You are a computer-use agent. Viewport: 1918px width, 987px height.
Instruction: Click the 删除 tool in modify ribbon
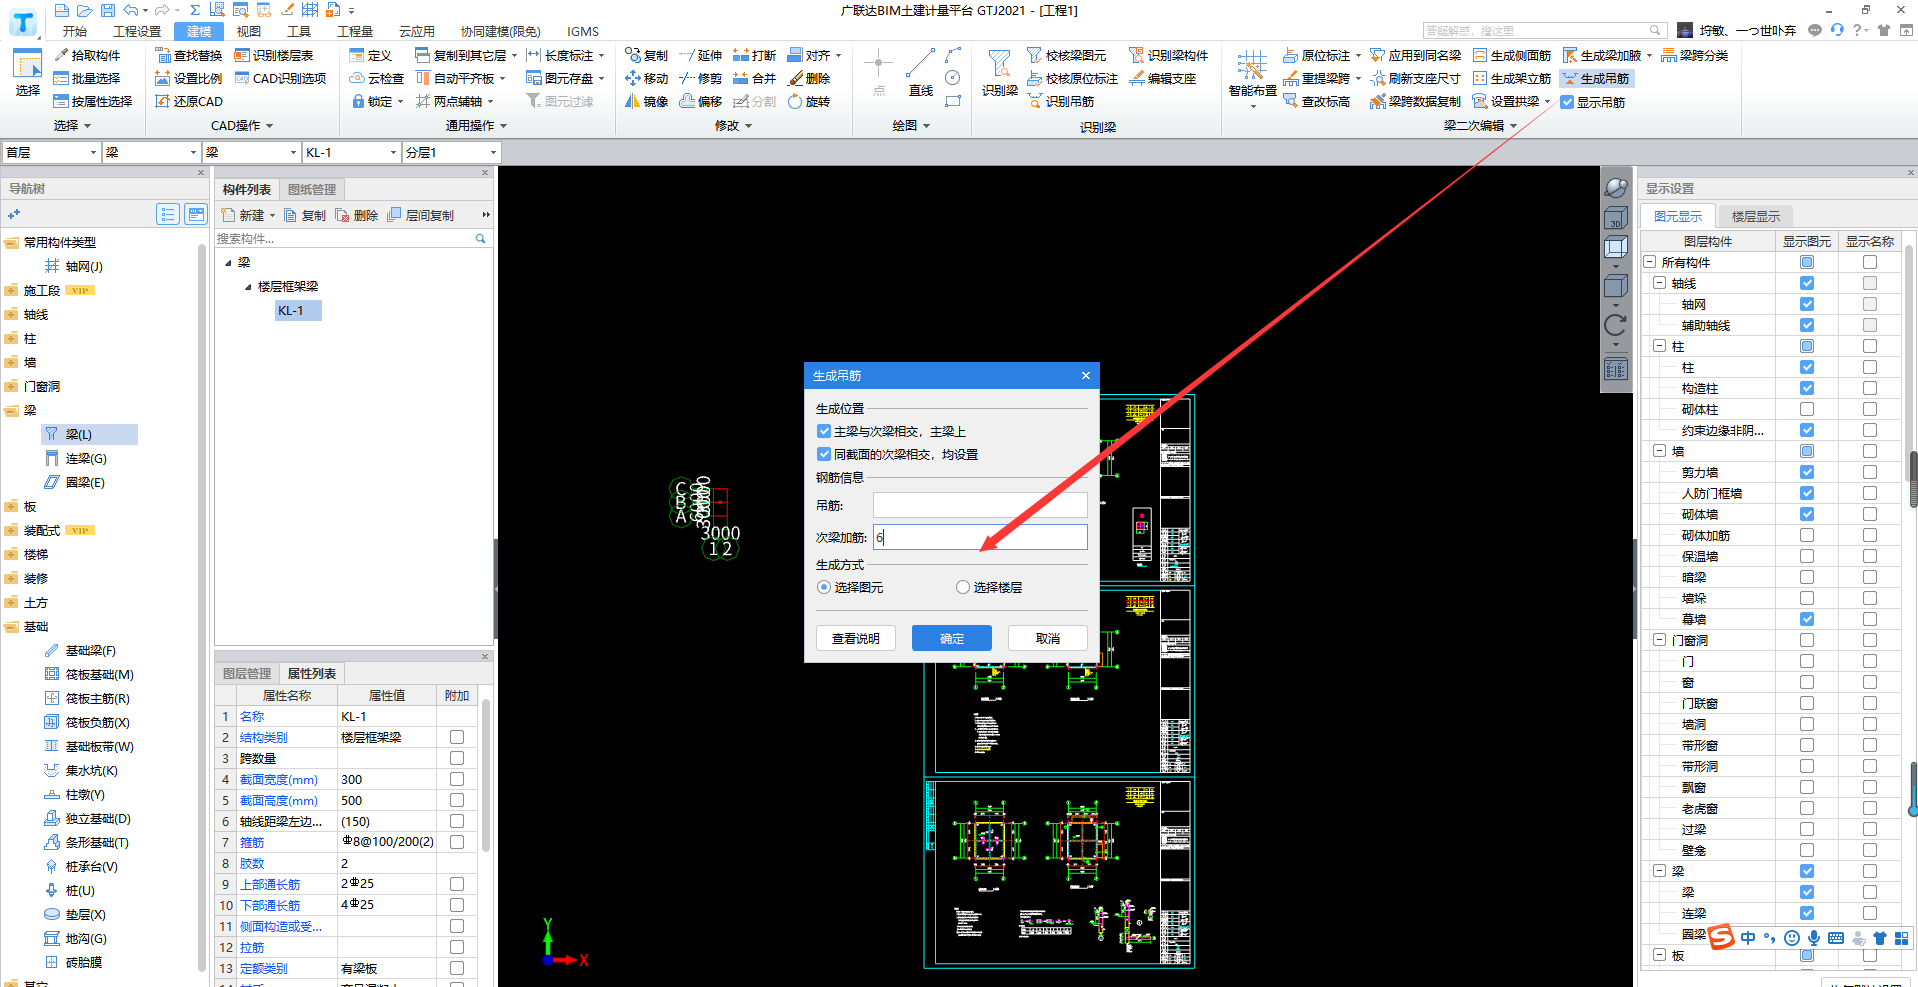tap(809, 78)
